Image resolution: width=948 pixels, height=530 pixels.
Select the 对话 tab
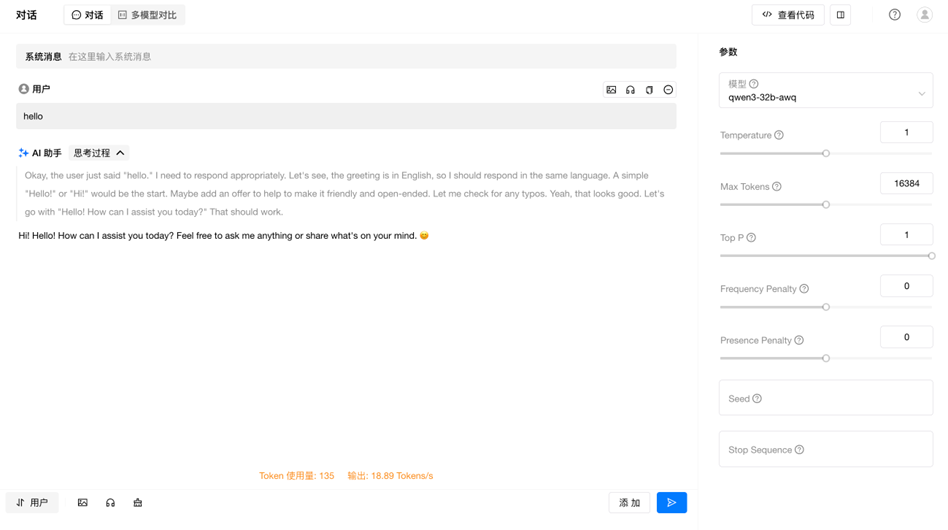(x=88, y=15)
